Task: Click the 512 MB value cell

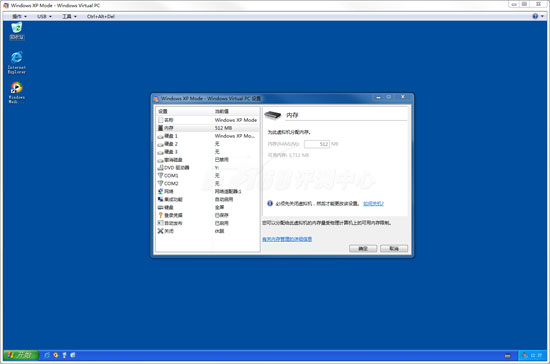Action: click(223, 128)
